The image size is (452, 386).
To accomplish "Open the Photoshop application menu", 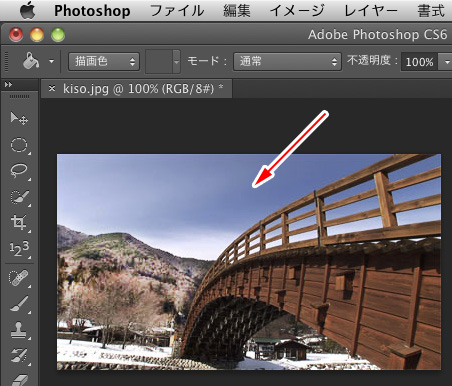I will point(92,11).
